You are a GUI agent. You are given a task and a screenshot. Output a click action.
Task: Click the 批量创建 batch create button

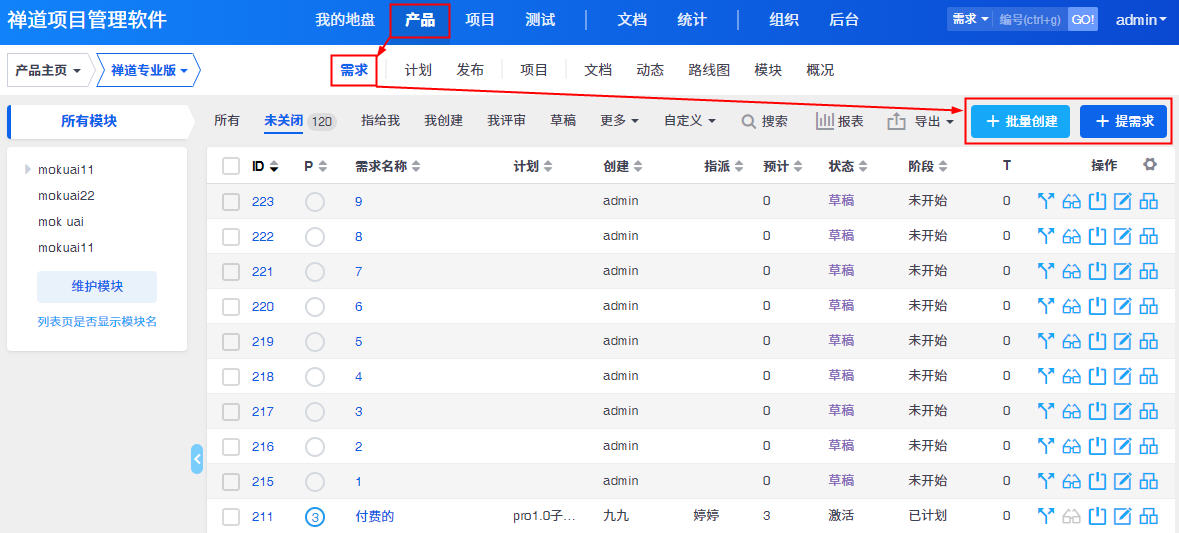pyautogui.click(x=1020, y=121)
